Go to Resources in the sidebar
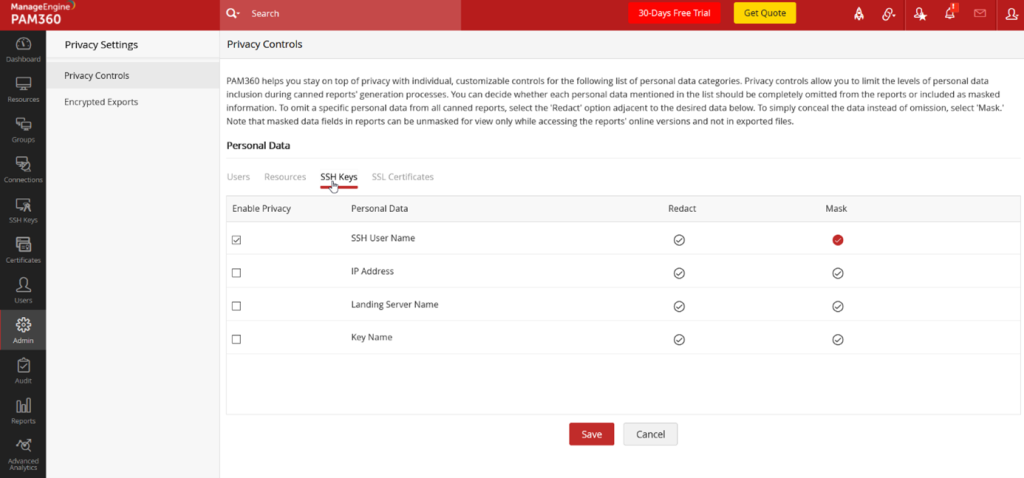This screenshot has height=478, width=1024. point(23,87)
